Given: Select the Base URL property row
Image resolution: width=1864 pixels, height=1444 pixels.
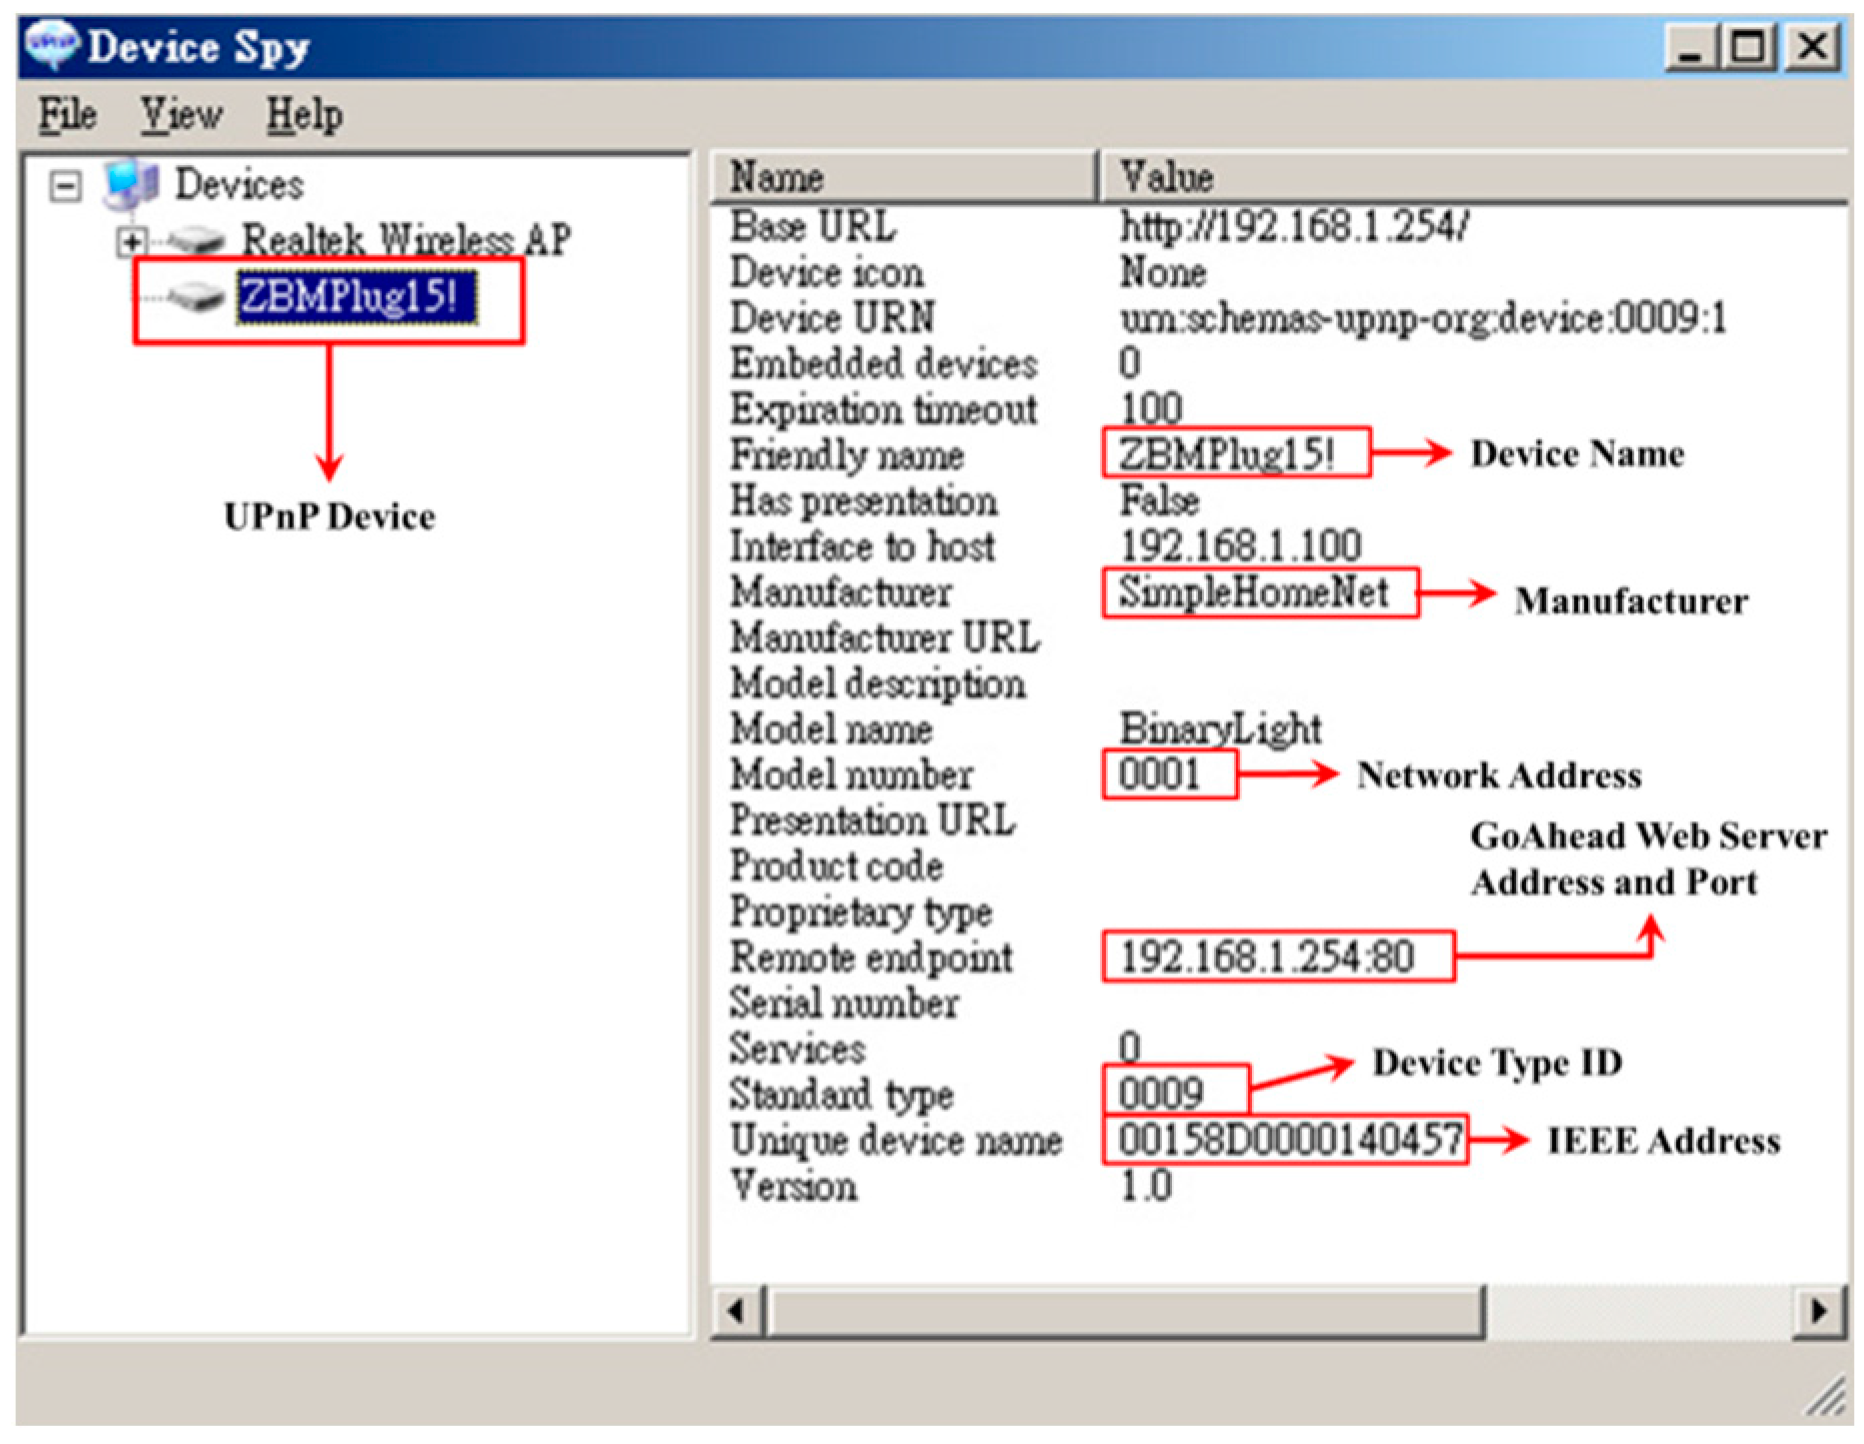Looking at the screenshot, I should click(x=813, y=227).
